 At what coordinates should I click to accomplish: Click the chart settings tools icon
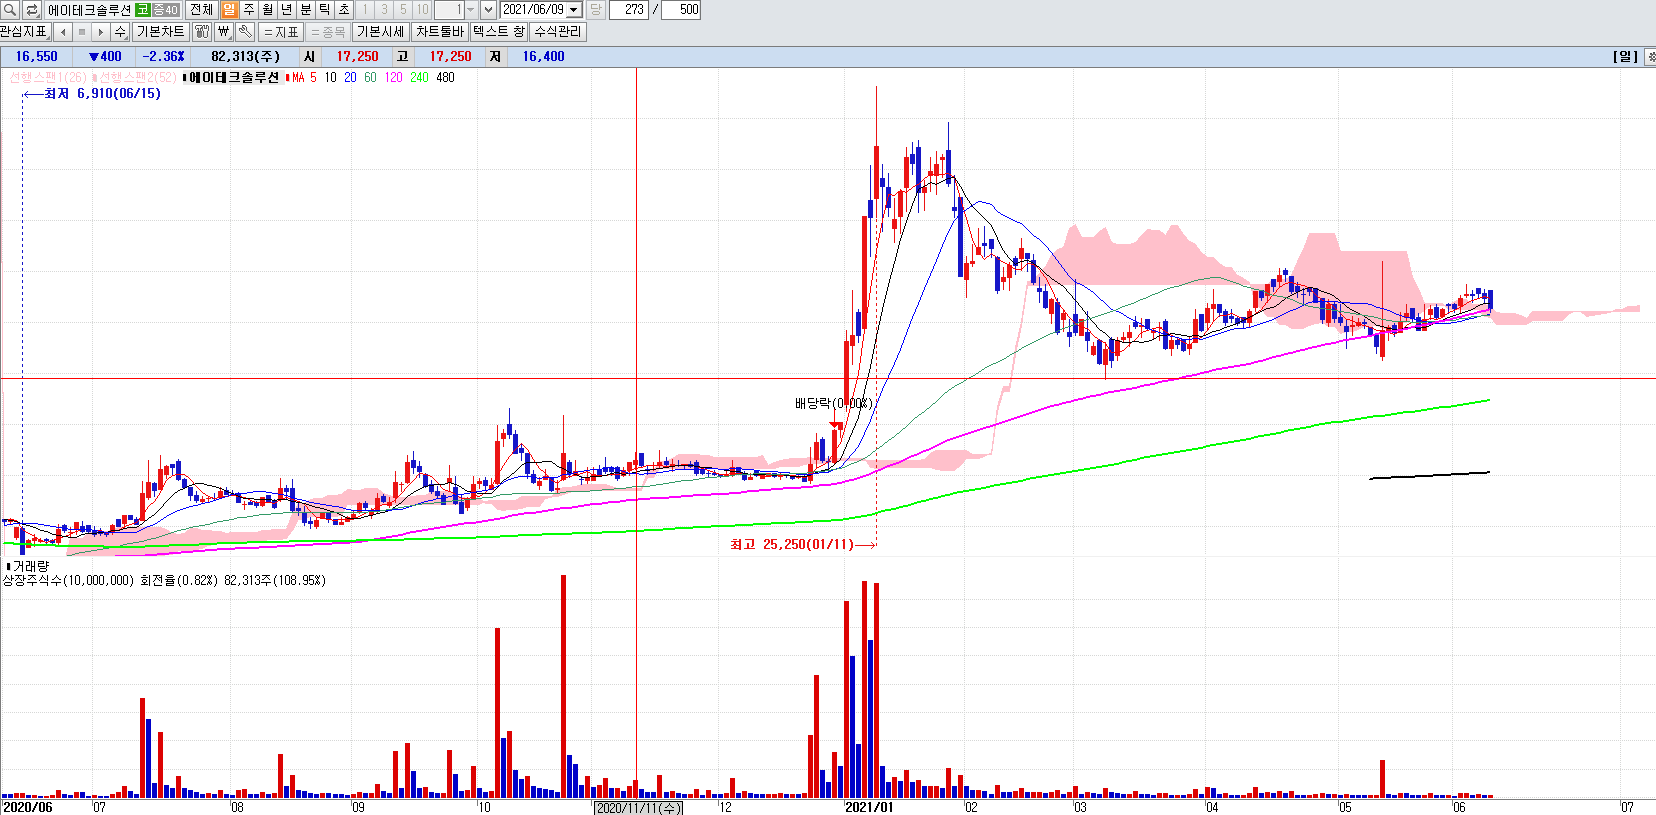tap(202, 32)
